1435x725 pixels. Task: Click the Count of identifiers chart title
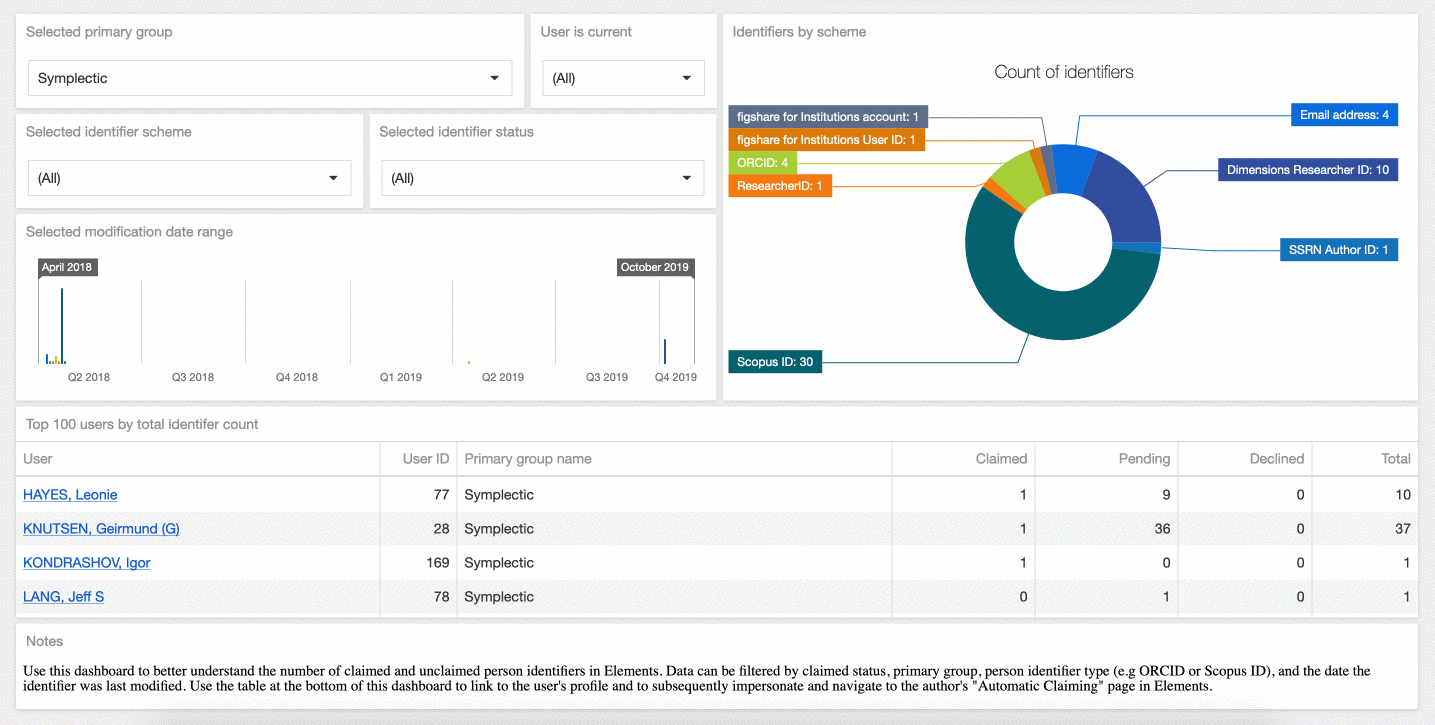tap(1064, 72)
